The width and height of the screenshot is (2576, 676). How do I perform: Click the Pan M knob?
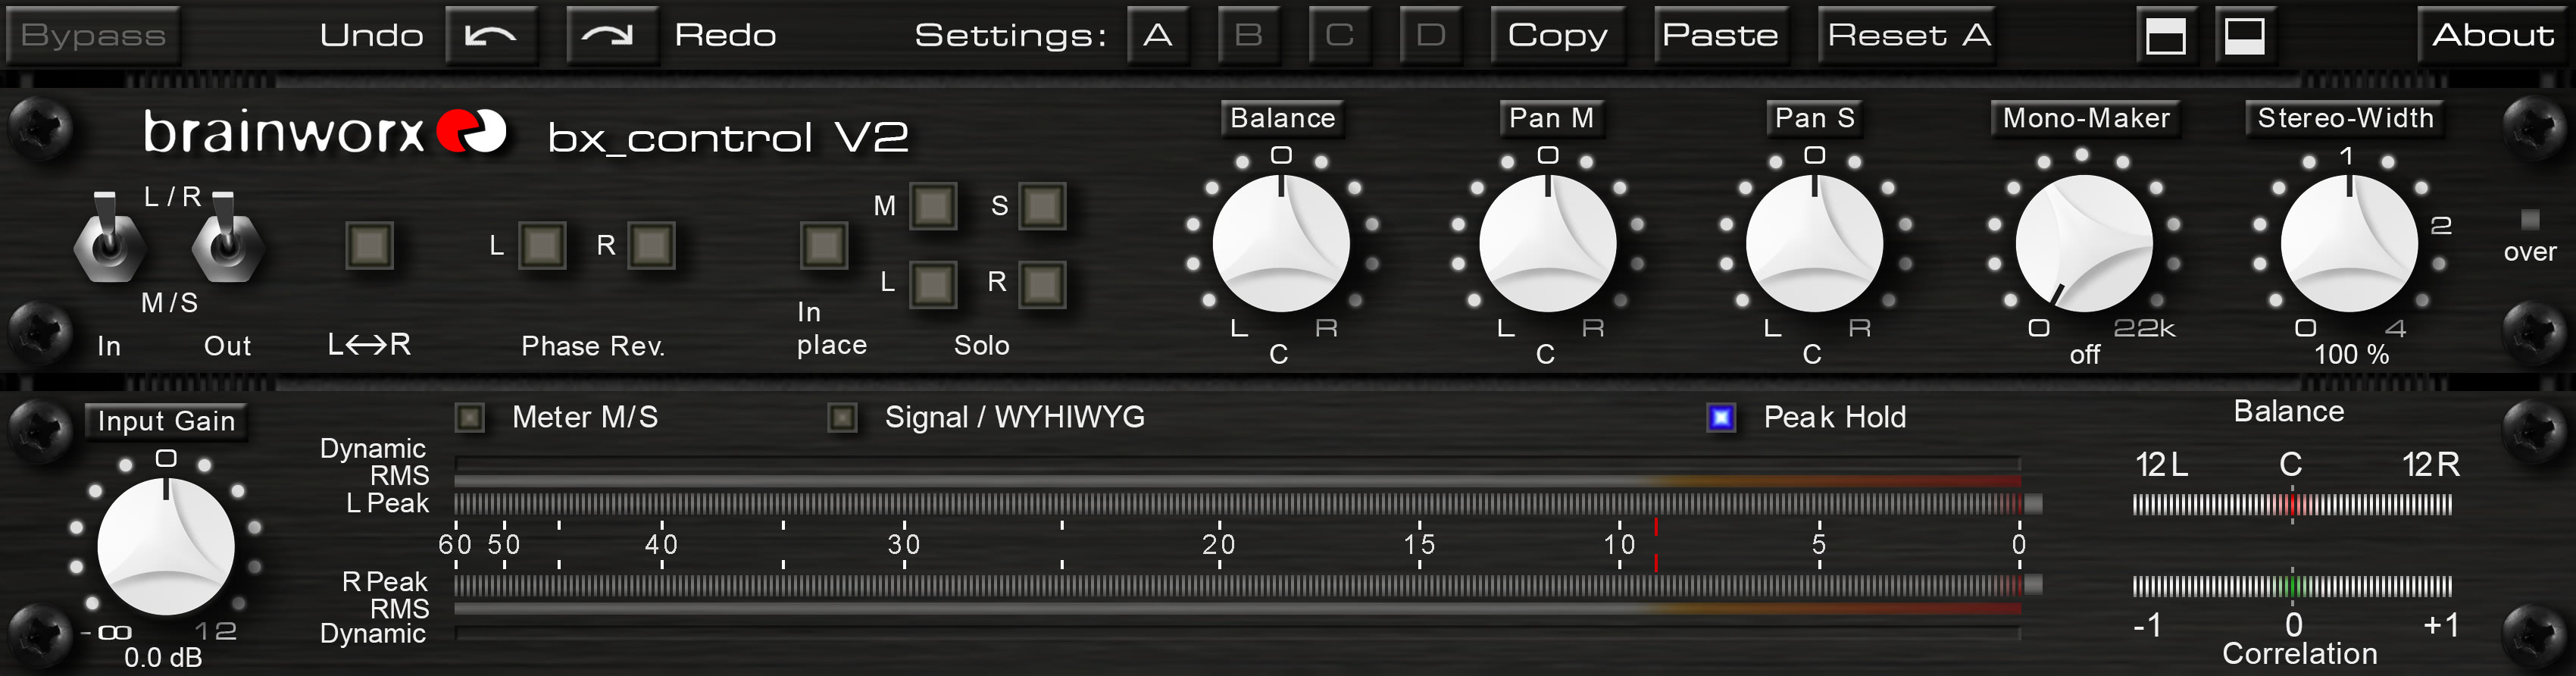coord(1547,243)
